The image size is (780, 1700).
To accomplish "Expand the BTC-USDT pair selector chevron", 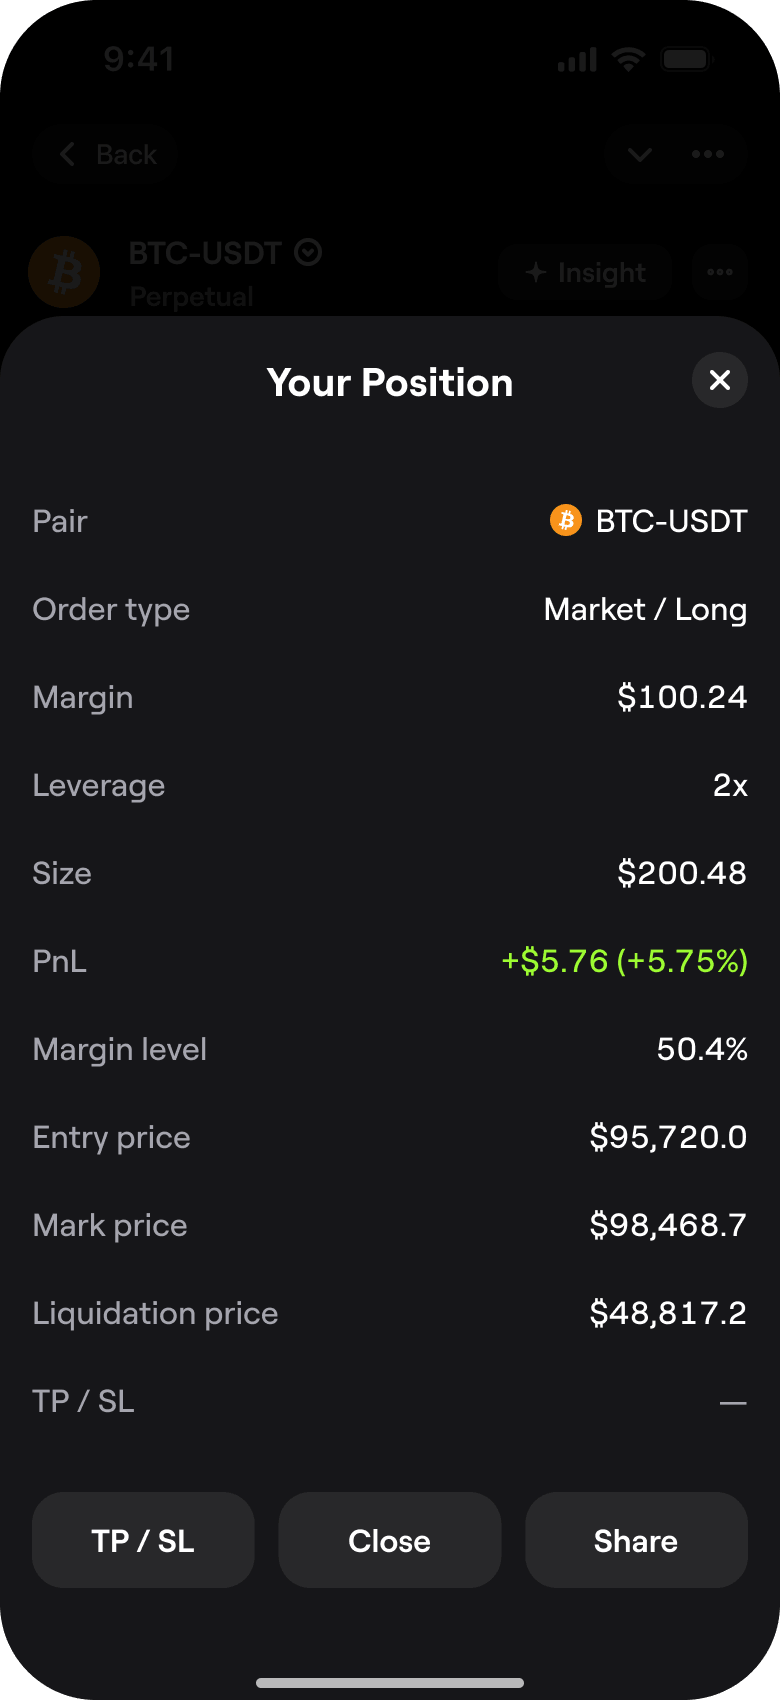I will click(x=308, y=253).
